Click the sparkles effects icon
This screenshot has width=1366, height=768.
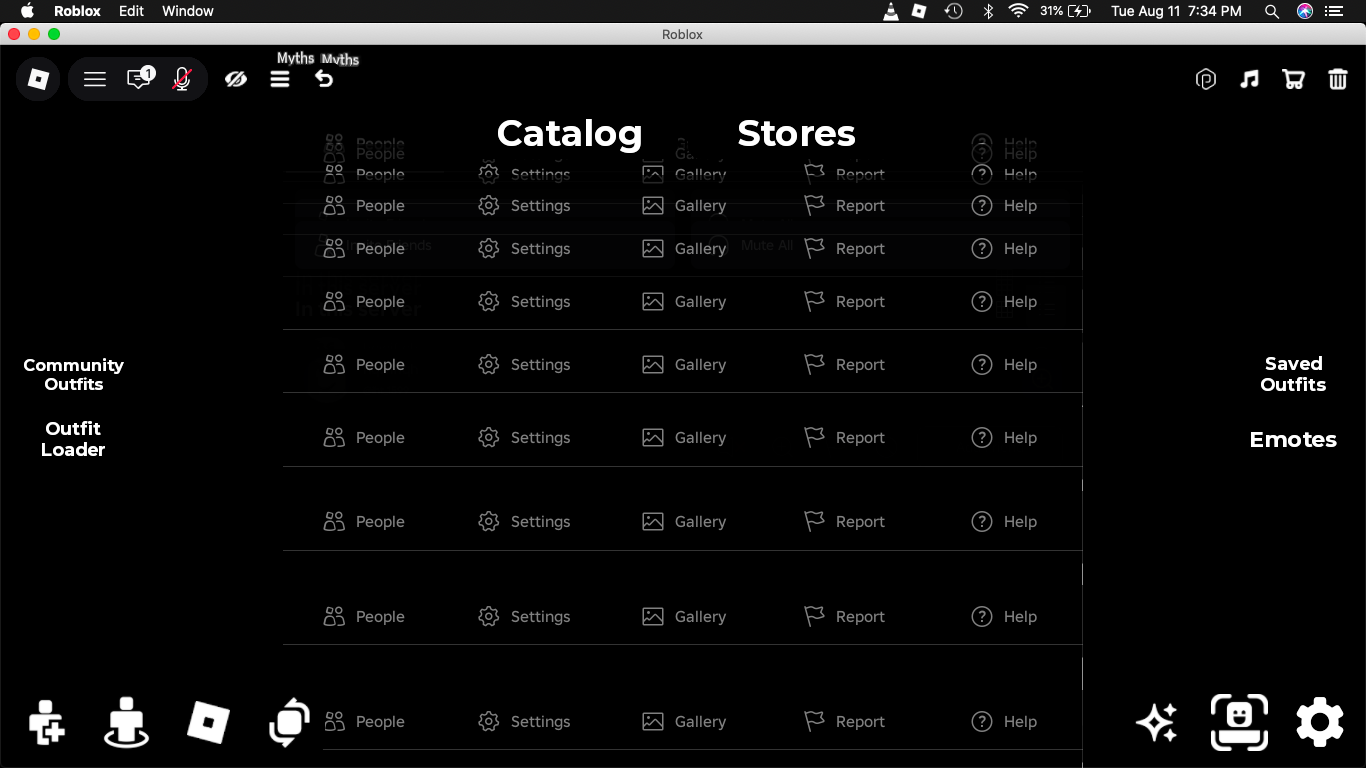pyautogui.click(x=1157, y=722)
